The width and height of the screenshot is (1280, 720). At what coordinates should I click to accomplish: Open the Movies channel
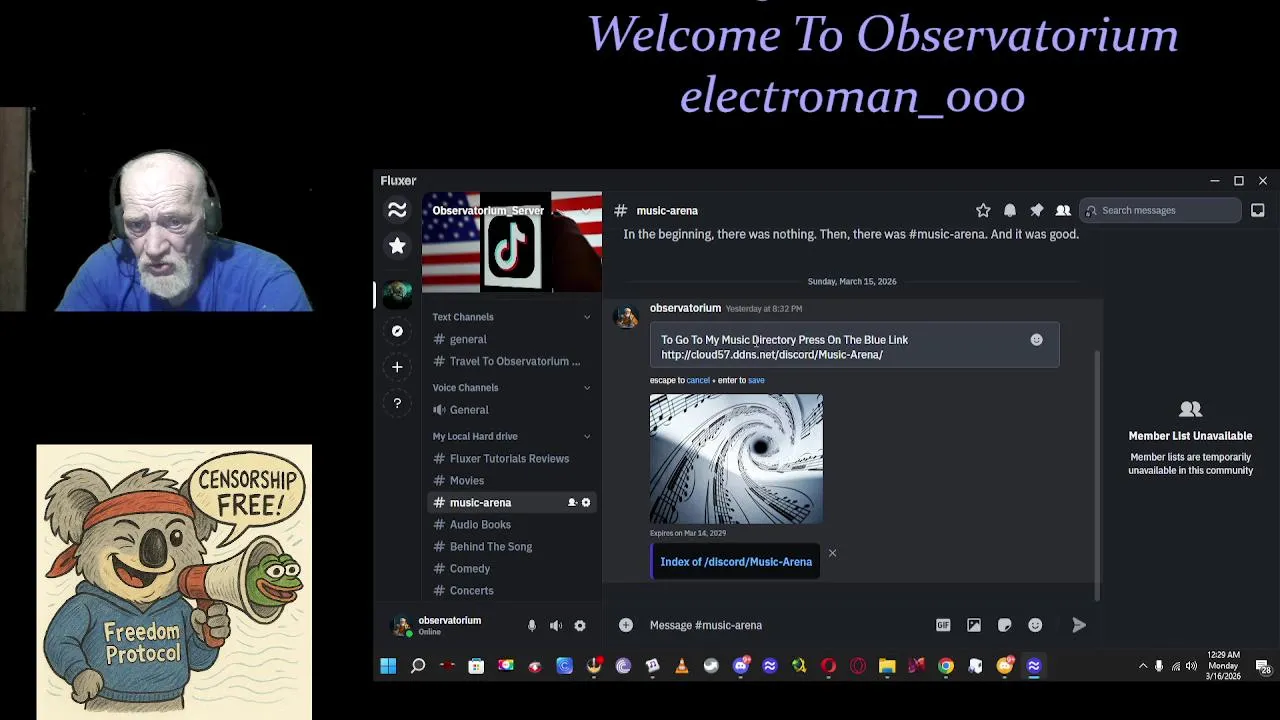click(x=512, y=481)
